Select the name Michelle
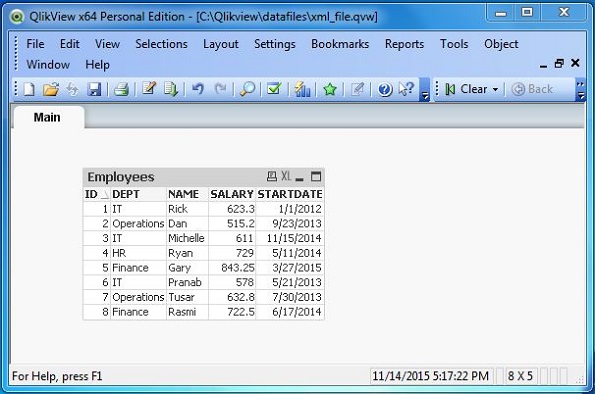 [x=186, y=238]
